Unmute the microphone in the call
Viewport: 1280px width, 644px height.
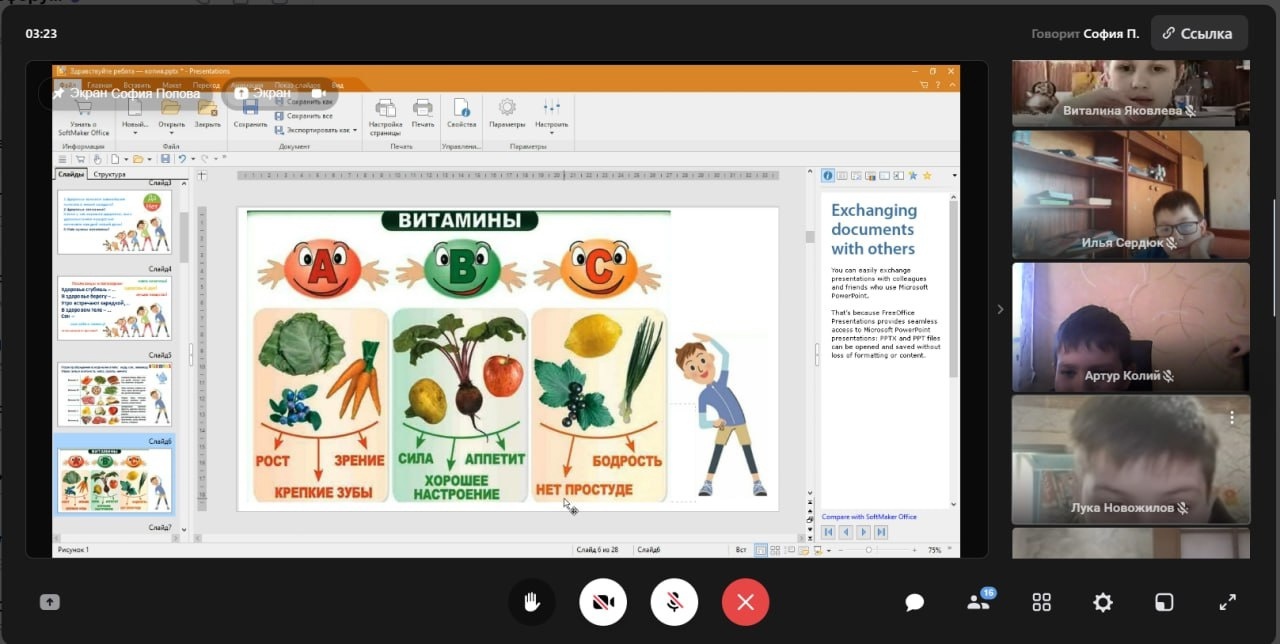(675, 602)
